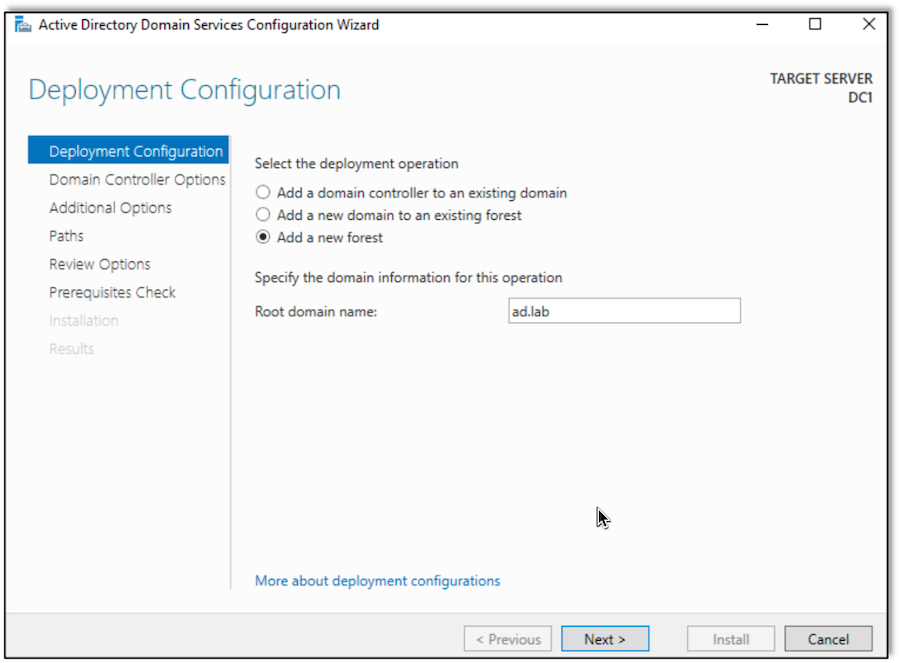
Task: Select Deployment Configuration in the sidebar
Action: (135, 151)
